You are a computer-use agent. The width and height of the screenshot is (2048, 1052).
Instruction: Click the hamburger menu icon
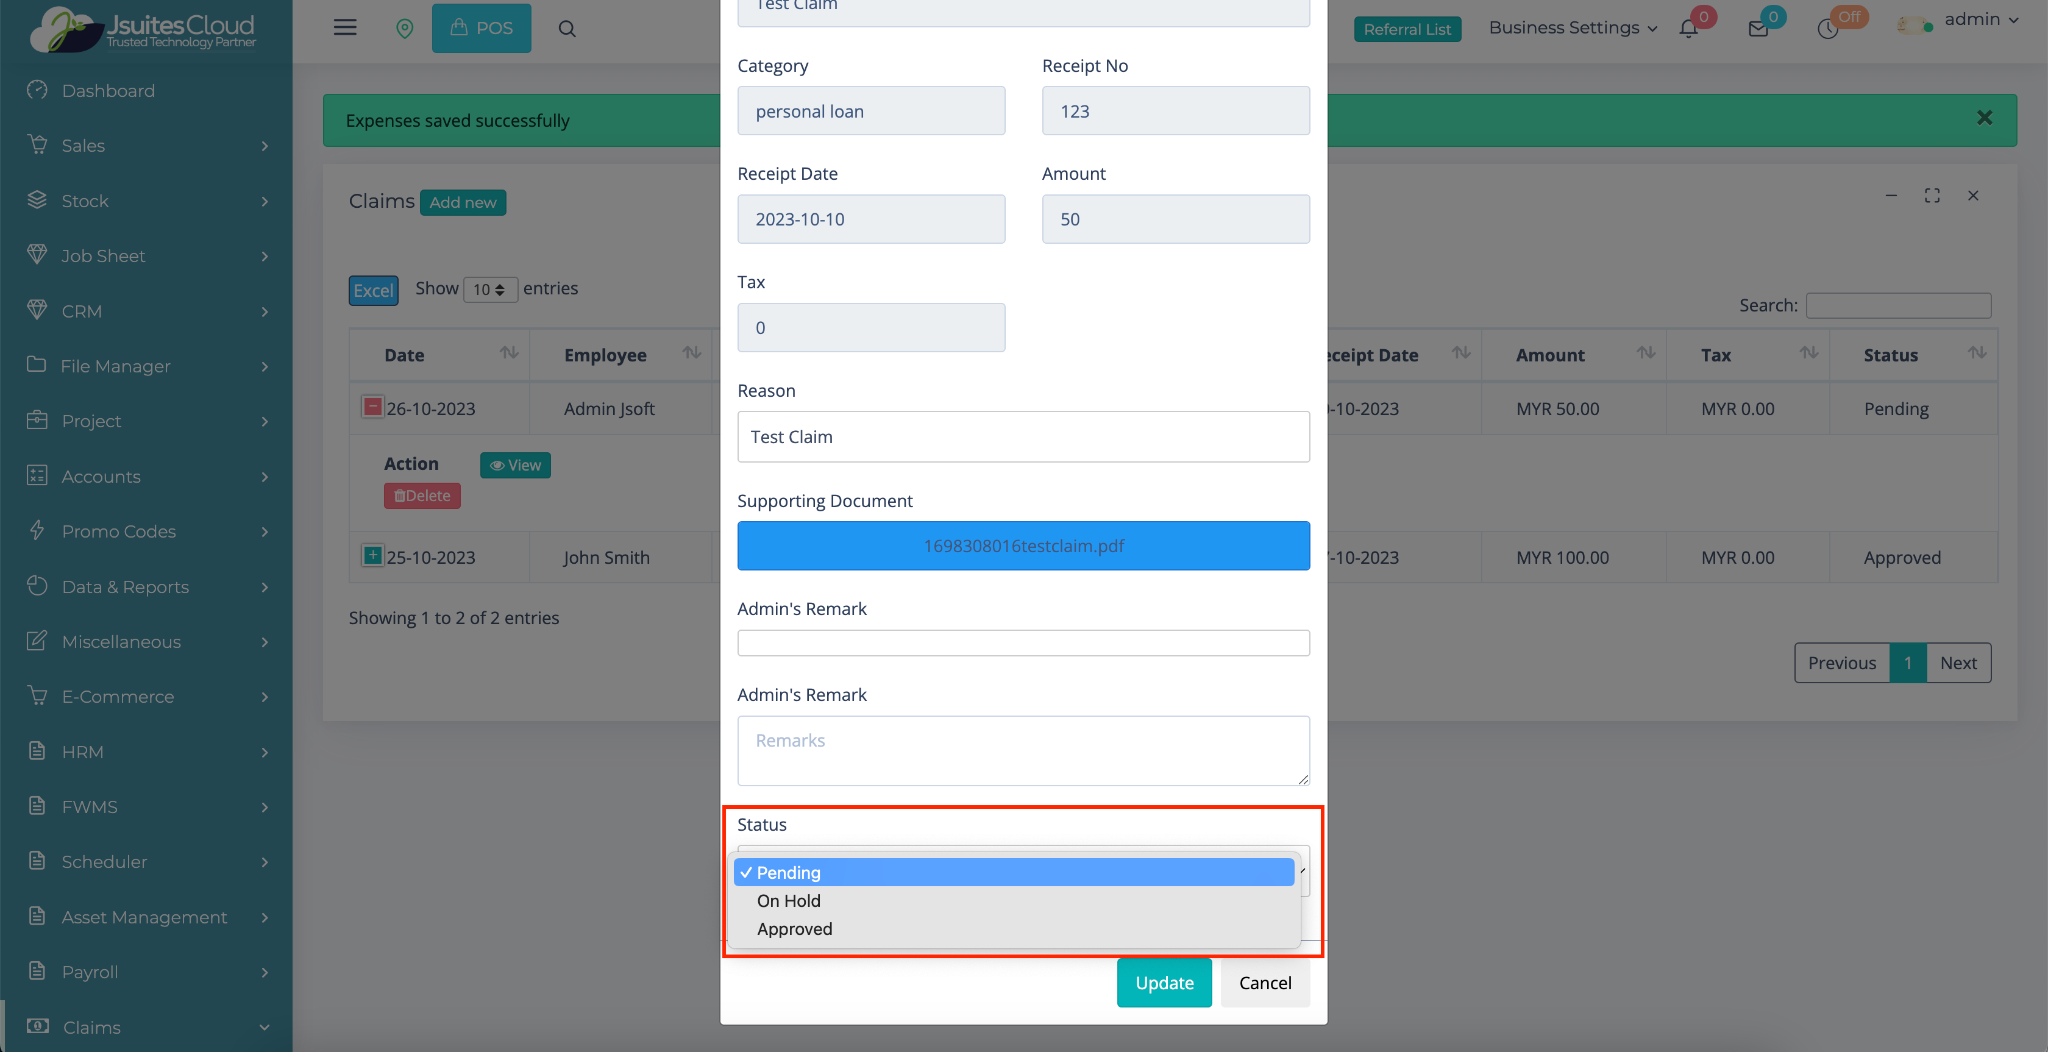tap(345, 28)
